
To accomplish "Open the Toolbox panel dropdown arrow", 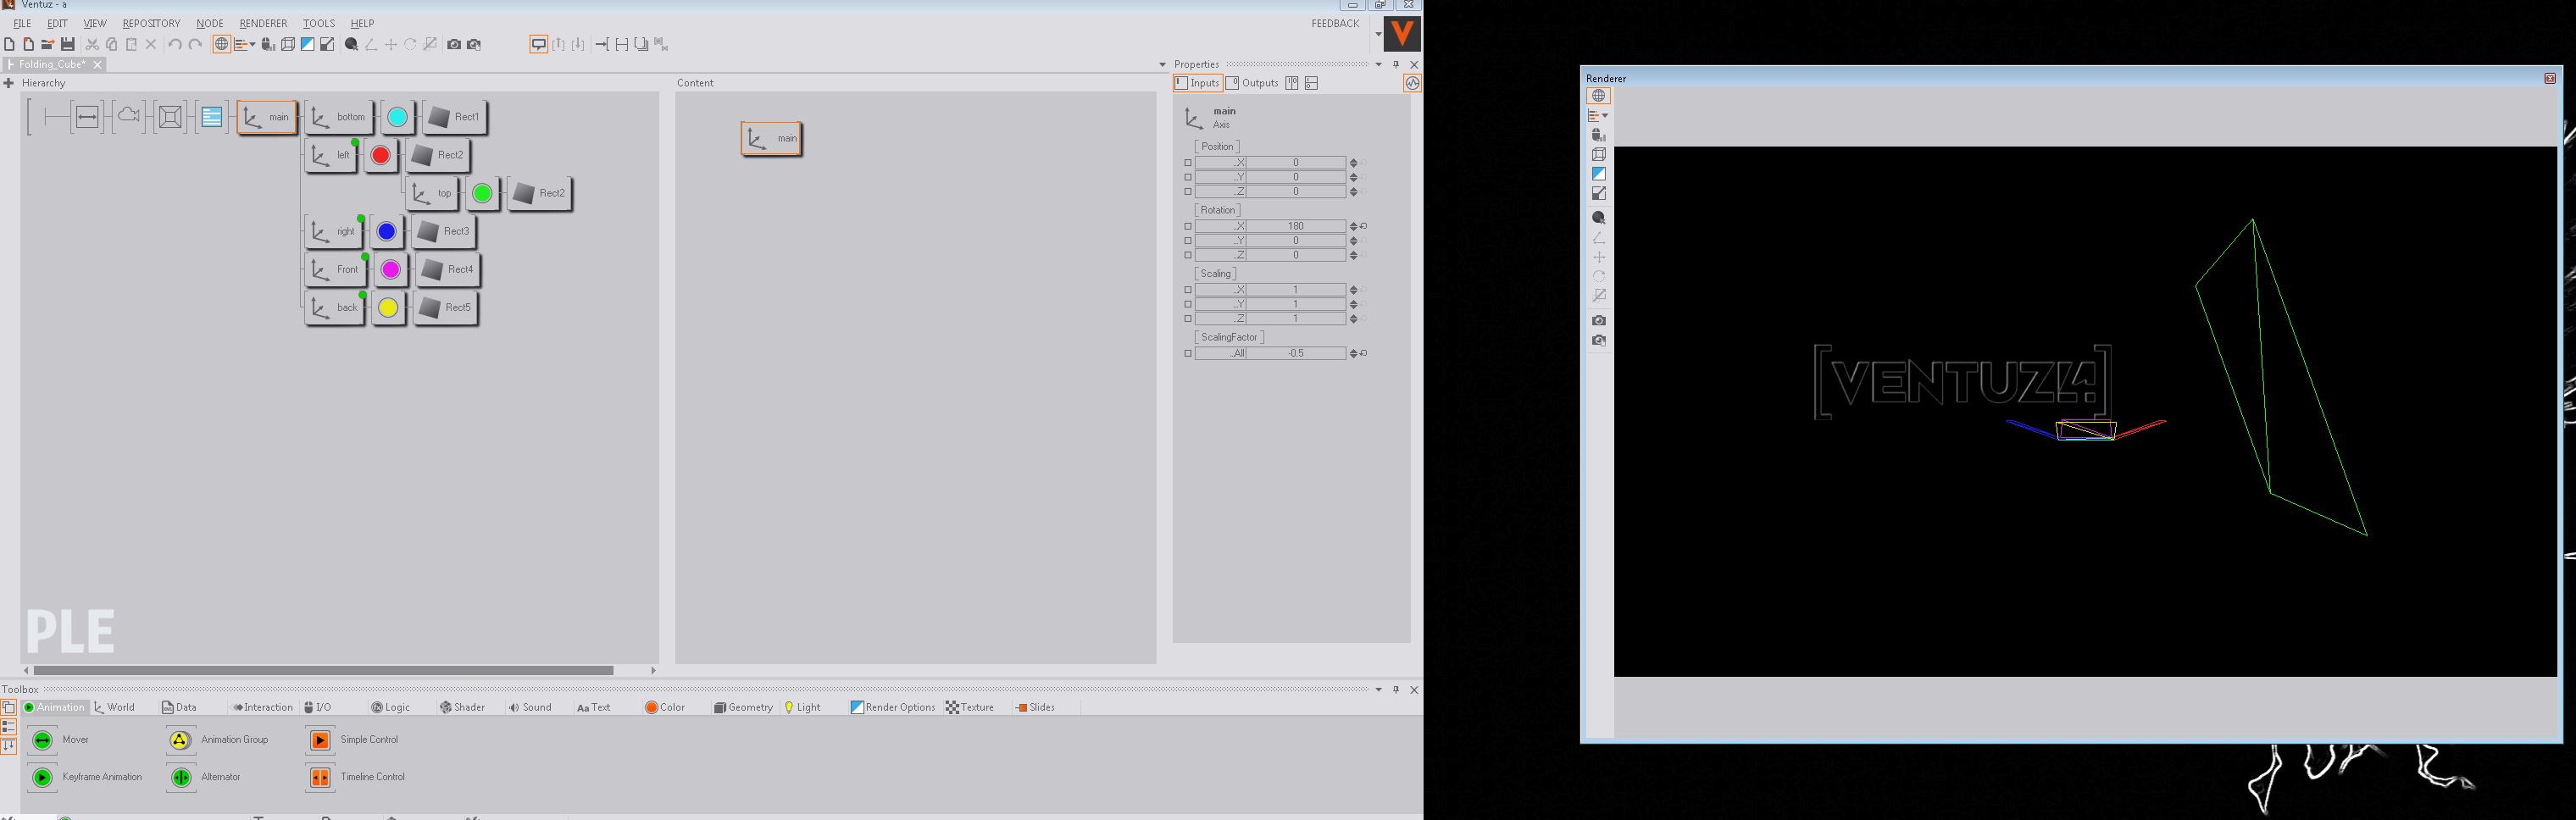I will coord(1378,690).
